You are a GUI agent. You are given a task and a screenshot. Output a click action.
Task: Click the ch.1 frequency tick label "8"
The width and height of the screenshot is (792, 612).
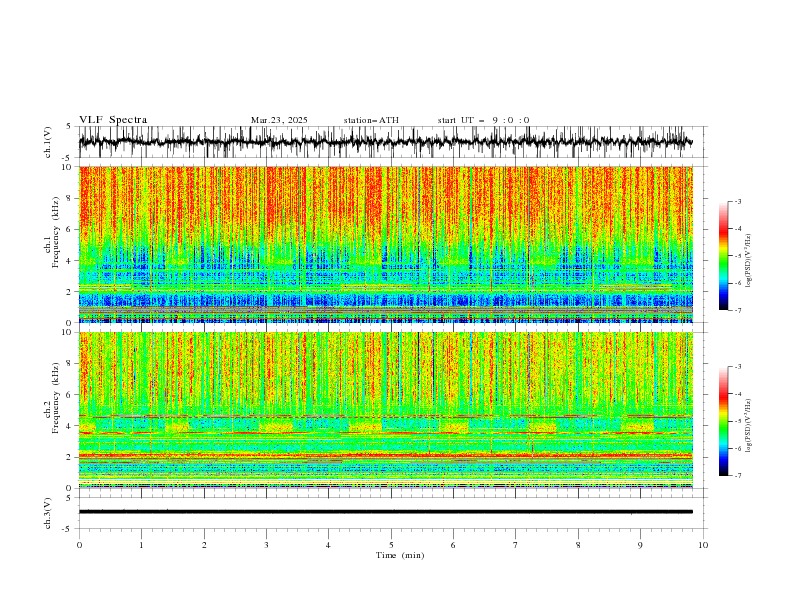point(71,198)
